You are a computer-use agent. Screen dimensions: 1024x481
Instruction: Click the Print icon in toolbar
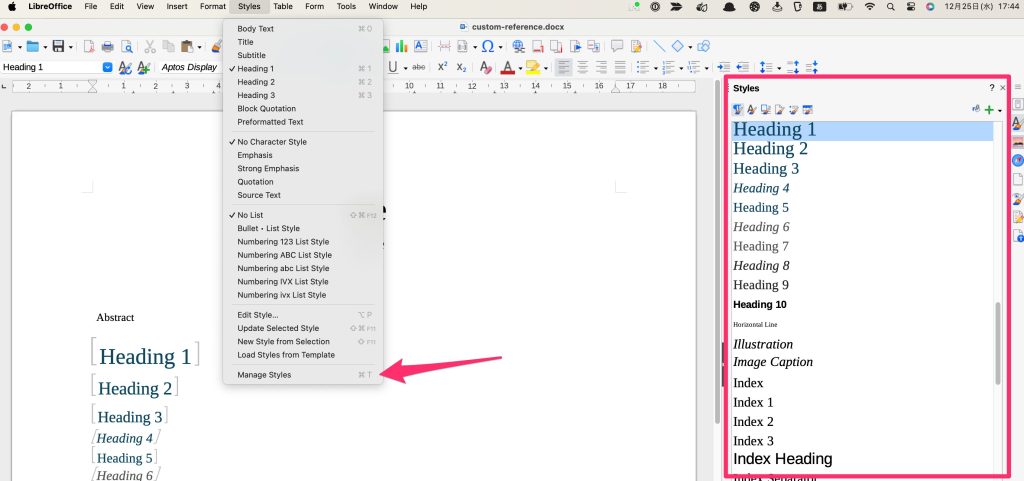coord(108,46)
